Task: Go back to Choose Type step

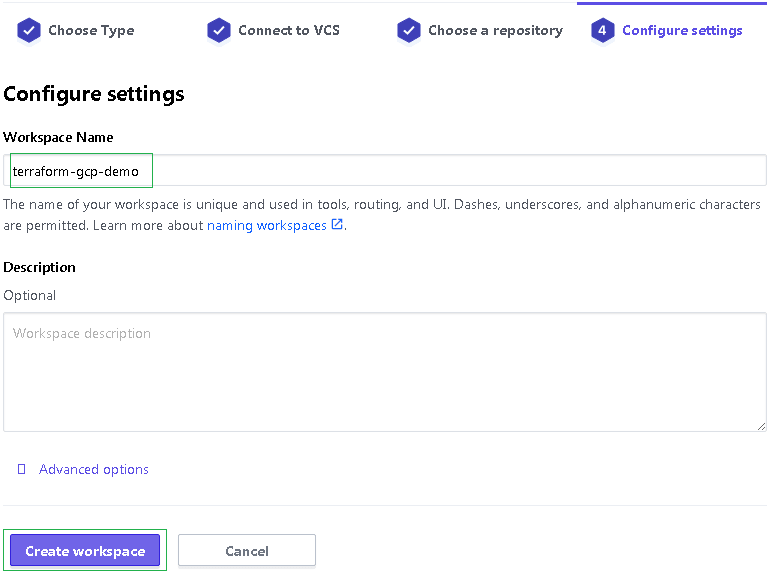Action: (x=91, y=31)
